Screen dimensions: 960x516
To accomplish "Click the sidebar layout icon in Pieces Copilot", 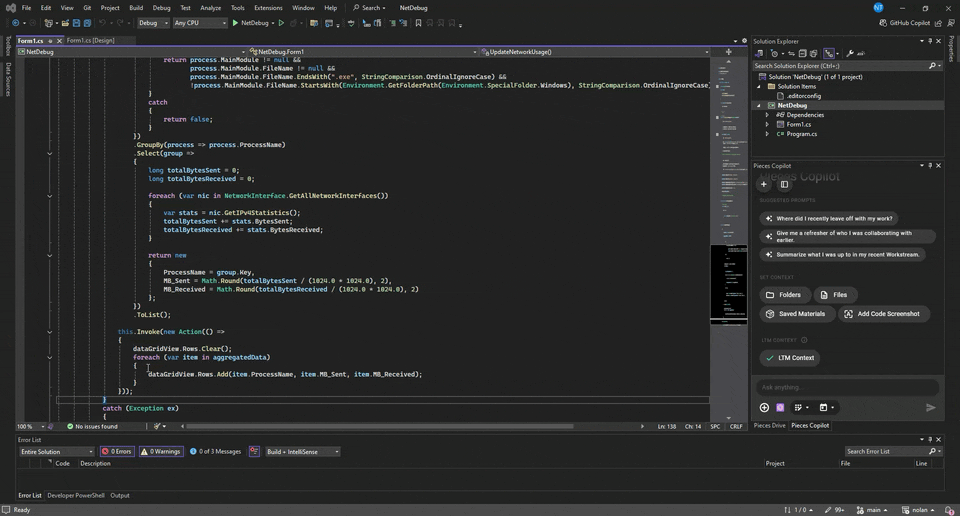I will pos(784,184).
